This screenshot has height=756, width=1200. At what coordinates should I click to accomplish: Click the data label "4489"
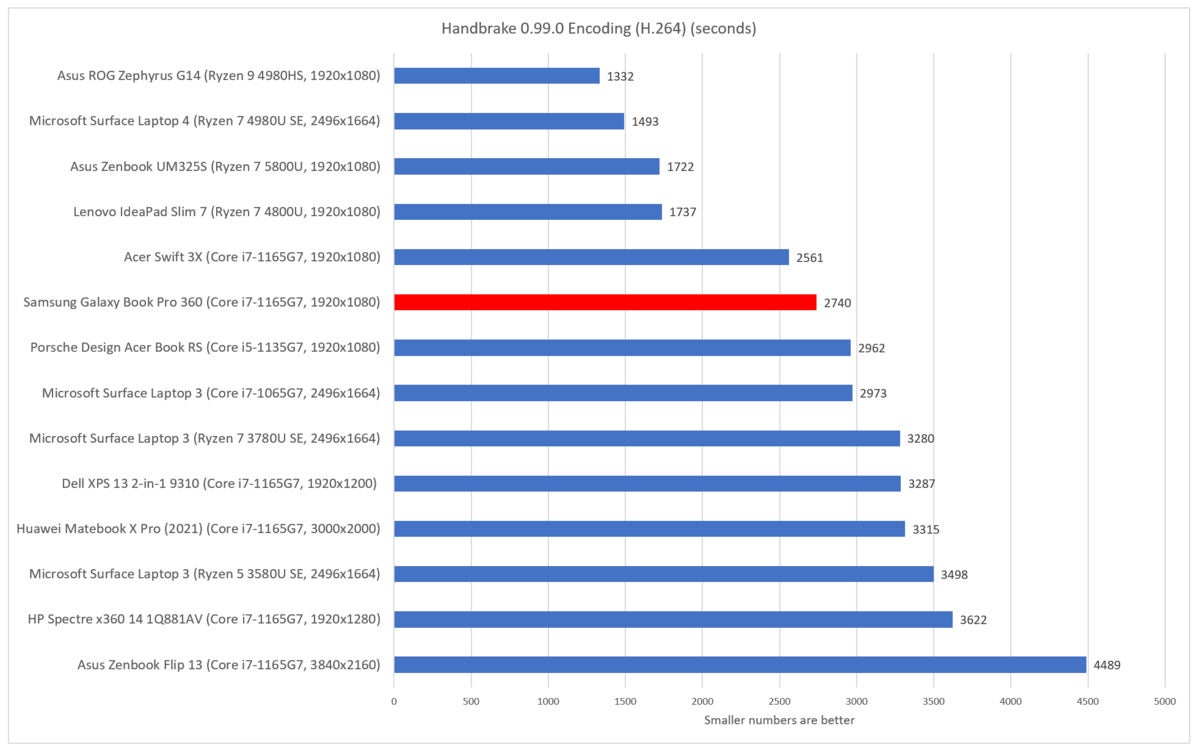point(1107,666)
